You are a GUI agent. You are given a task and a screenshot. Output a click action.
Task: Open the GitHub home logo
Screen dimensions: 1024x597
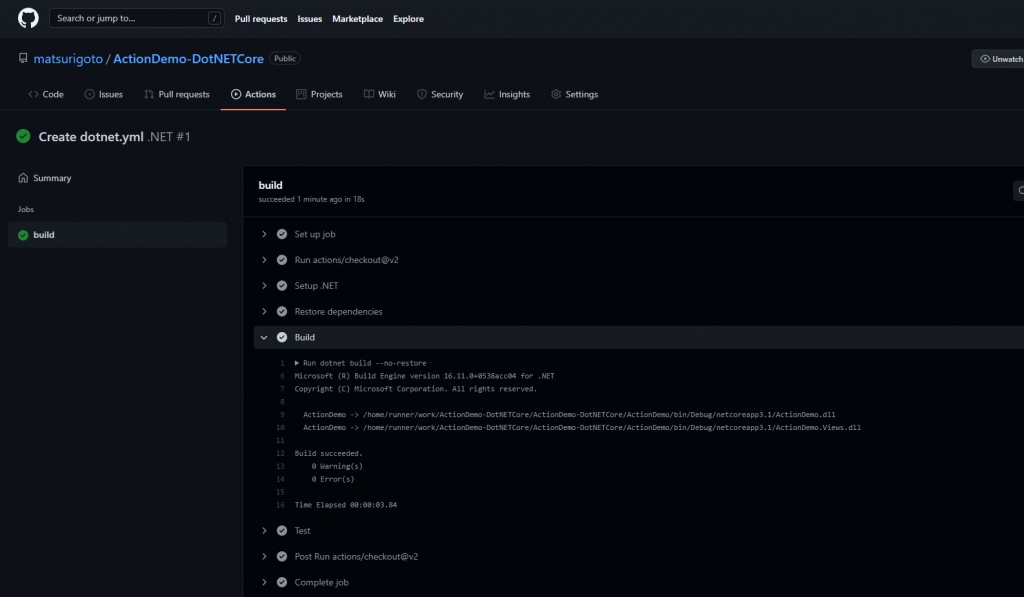click(28, 18)
